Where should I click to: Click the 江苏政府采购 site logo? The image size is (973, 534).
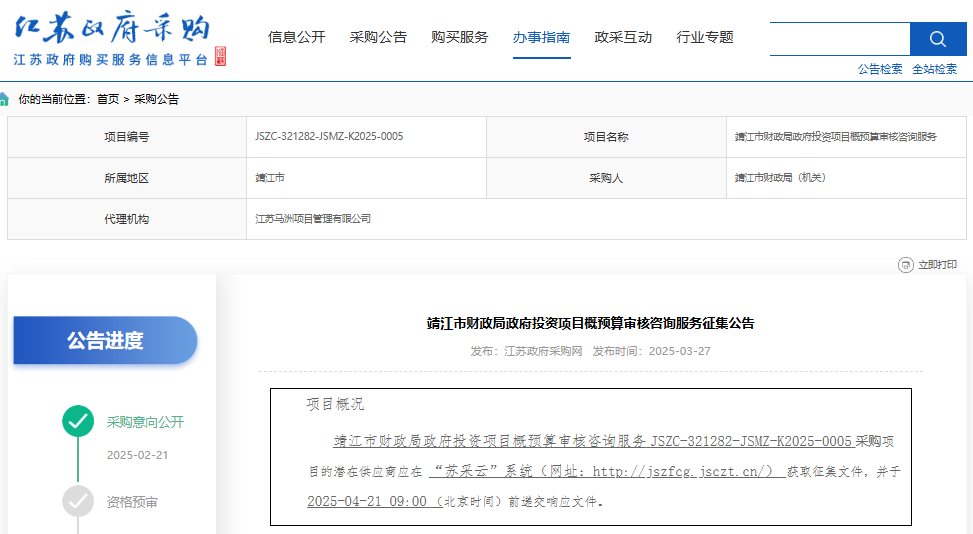coord(119,41)
